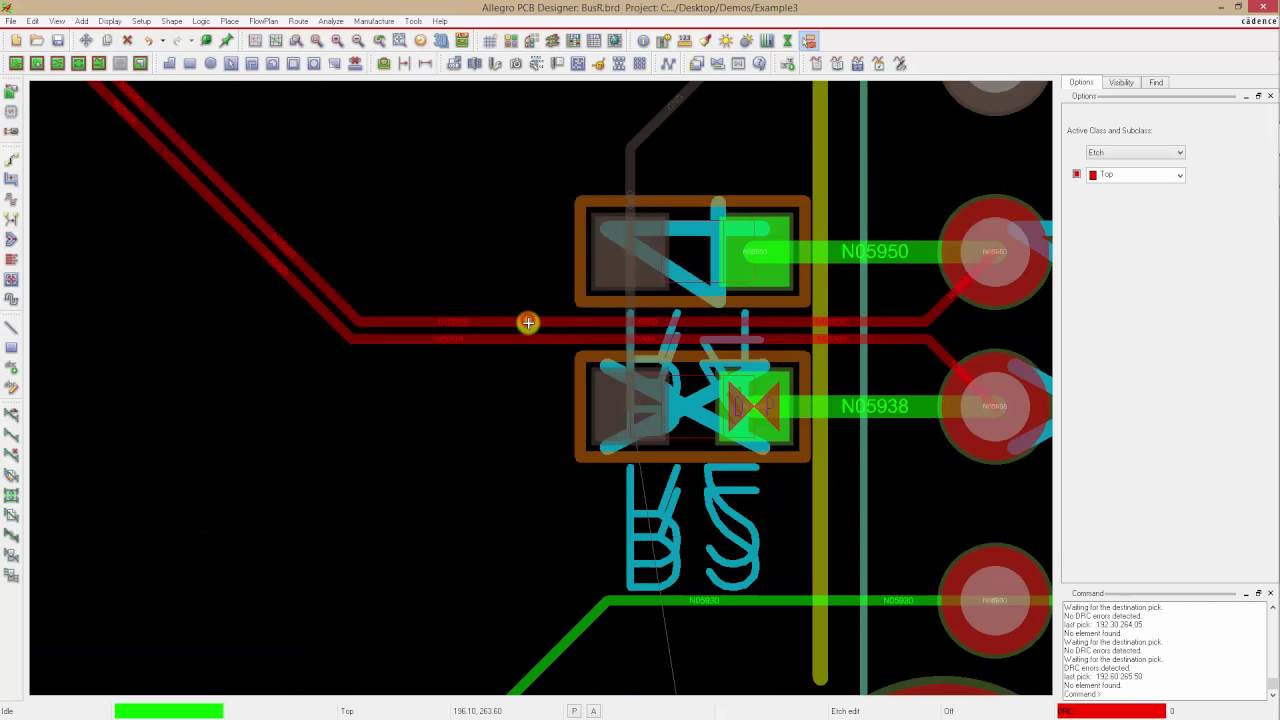The height and width of the screenshot is (720, 1280).
Task: Click the Highlight sun icon
Action: pos(726,41)
